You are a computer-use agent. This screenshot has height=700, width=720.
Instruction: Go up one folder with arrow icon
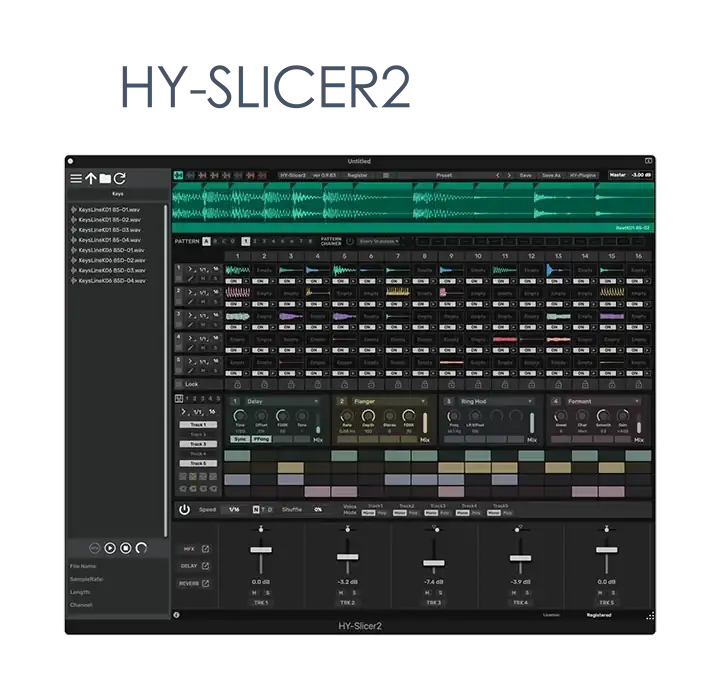(91, 178)
